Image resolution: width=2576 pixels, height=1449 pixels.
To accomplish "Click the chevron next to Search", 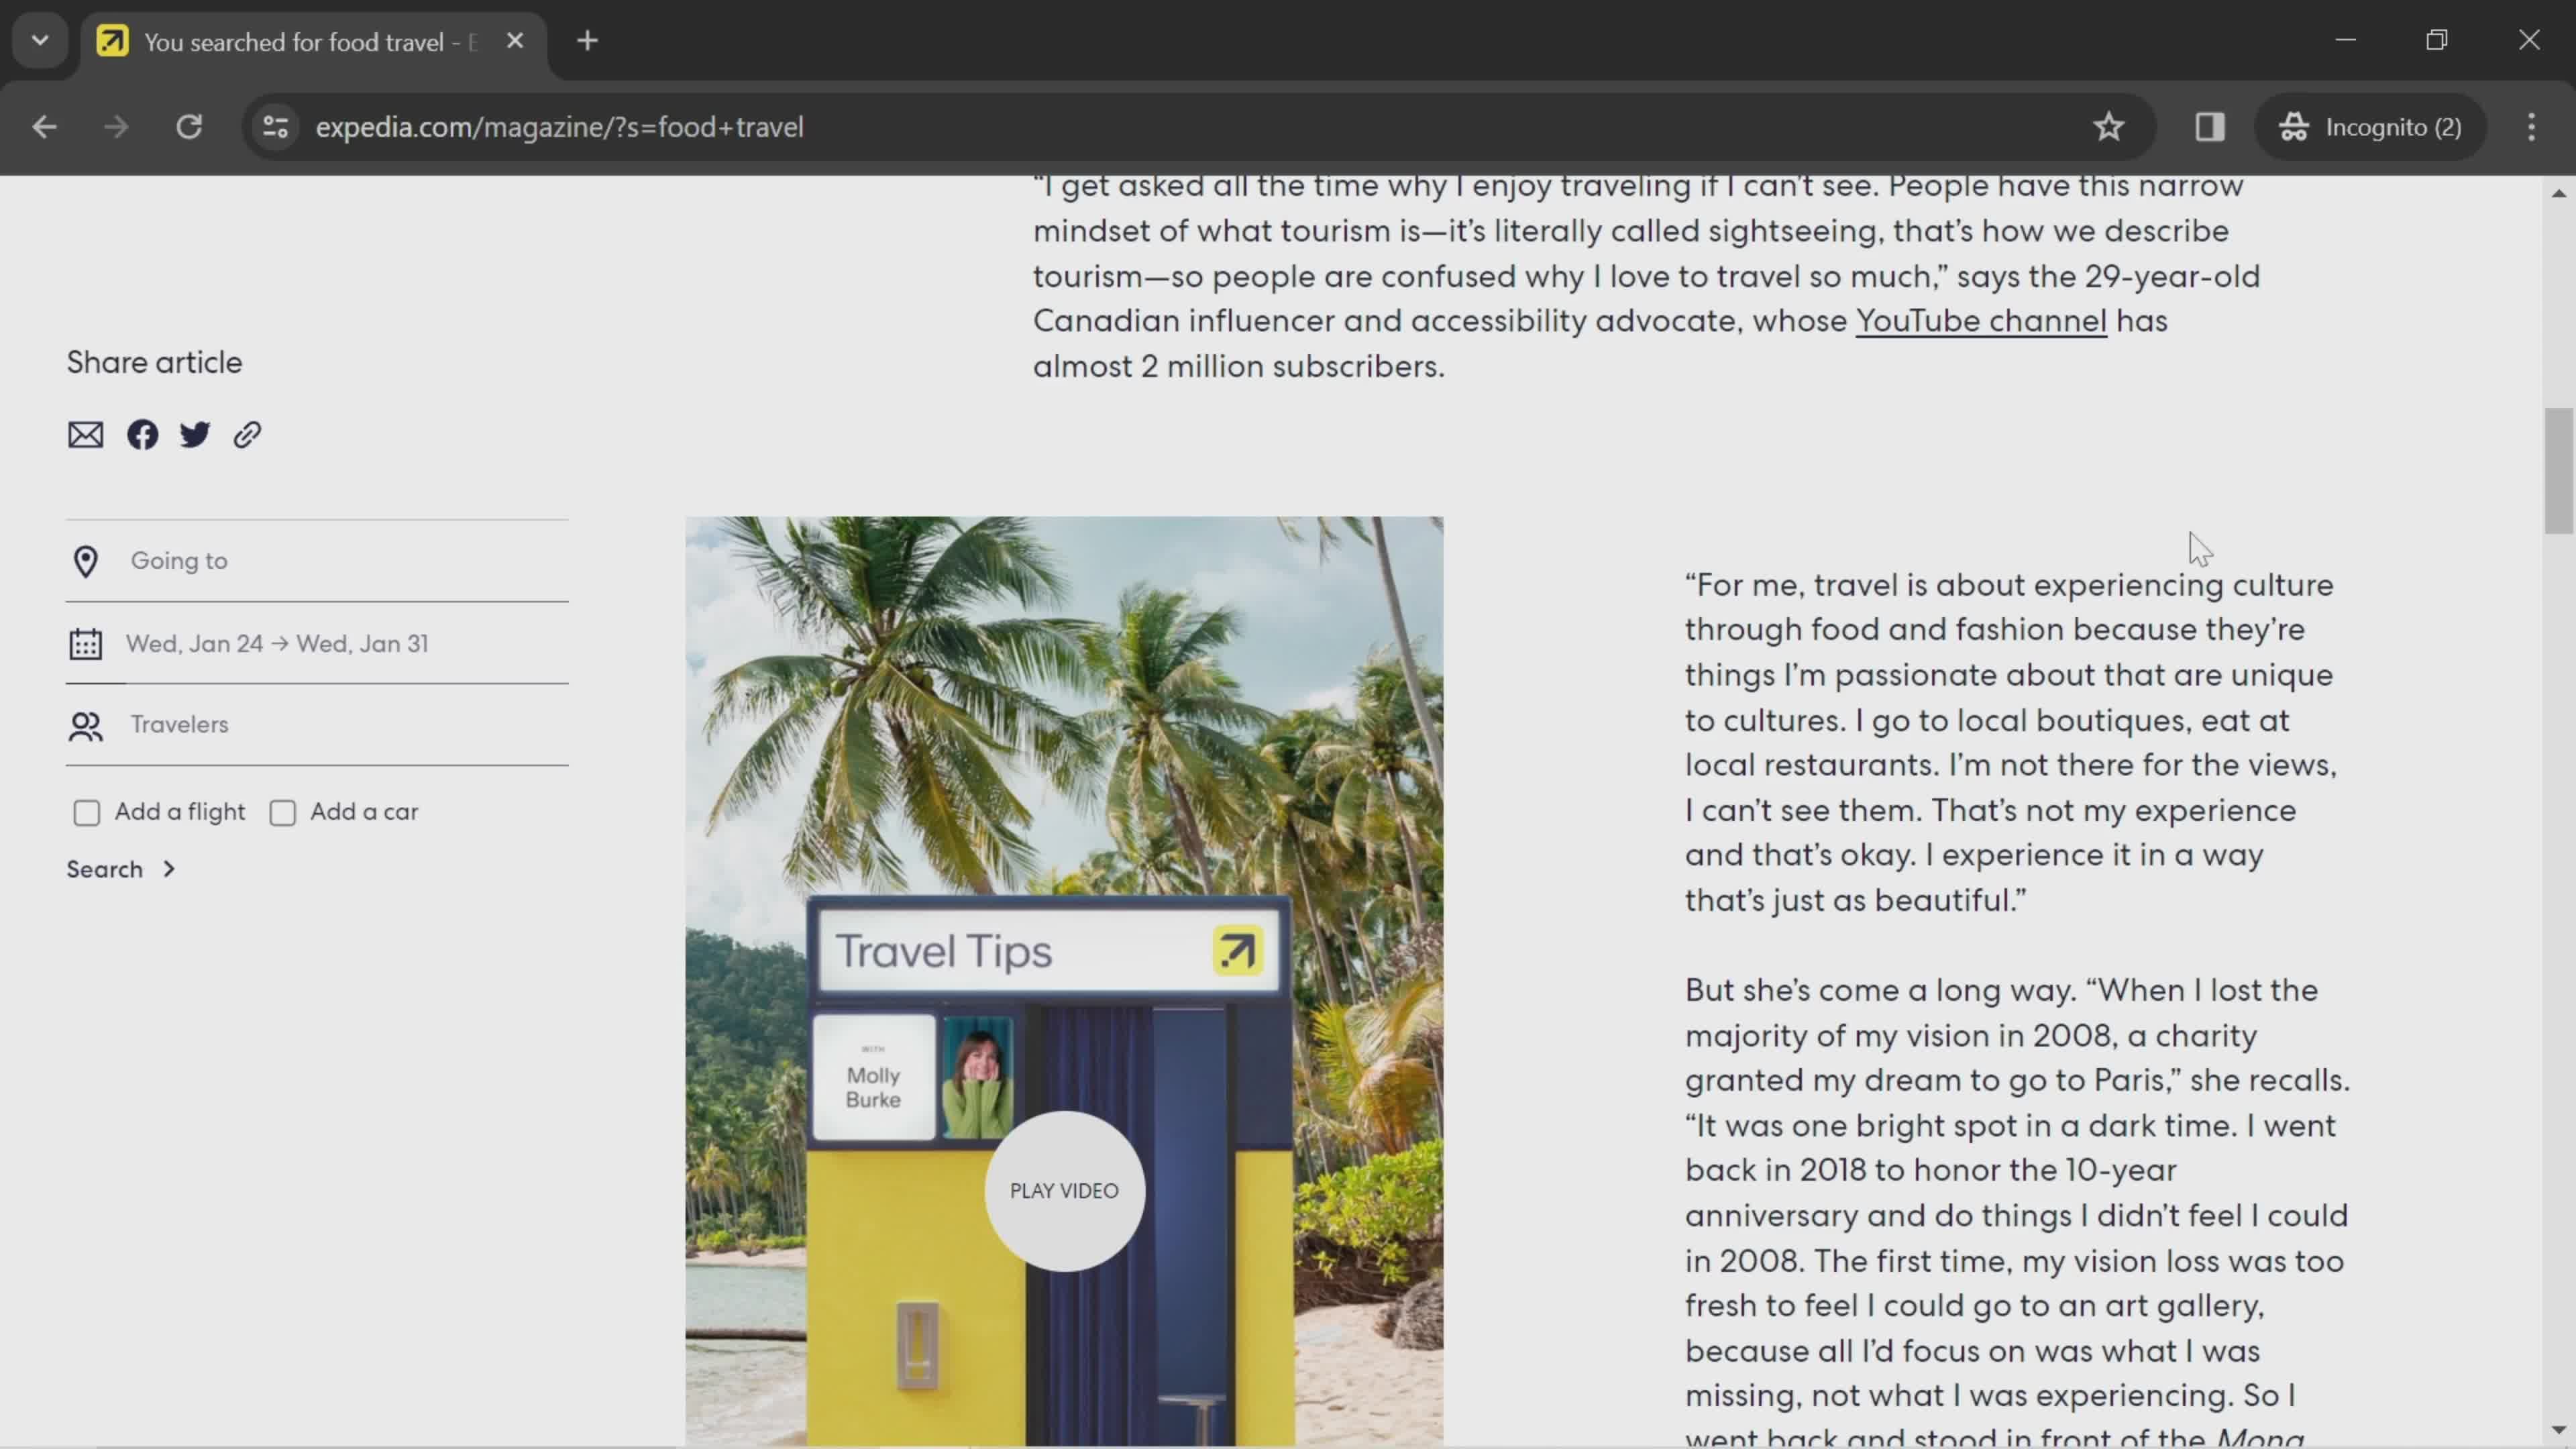I will [169, 869].
